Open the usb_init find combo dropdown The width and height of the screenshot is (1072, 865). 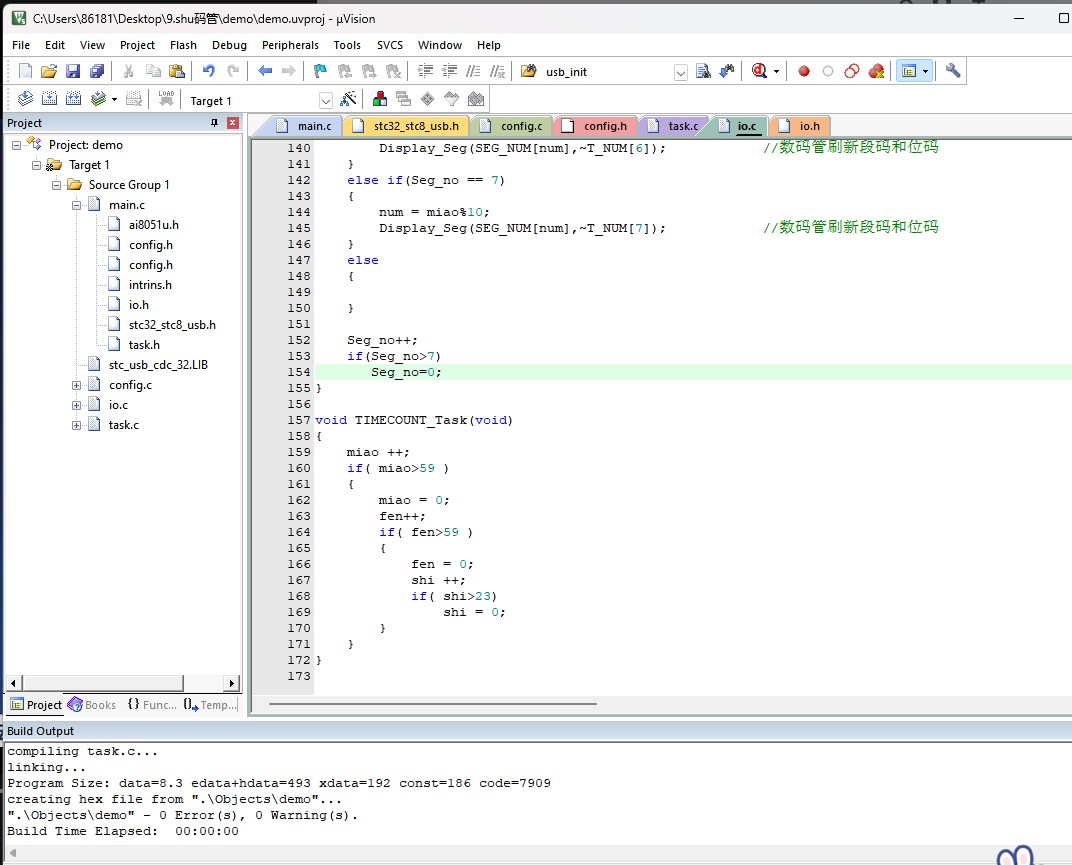click(680, 72)
